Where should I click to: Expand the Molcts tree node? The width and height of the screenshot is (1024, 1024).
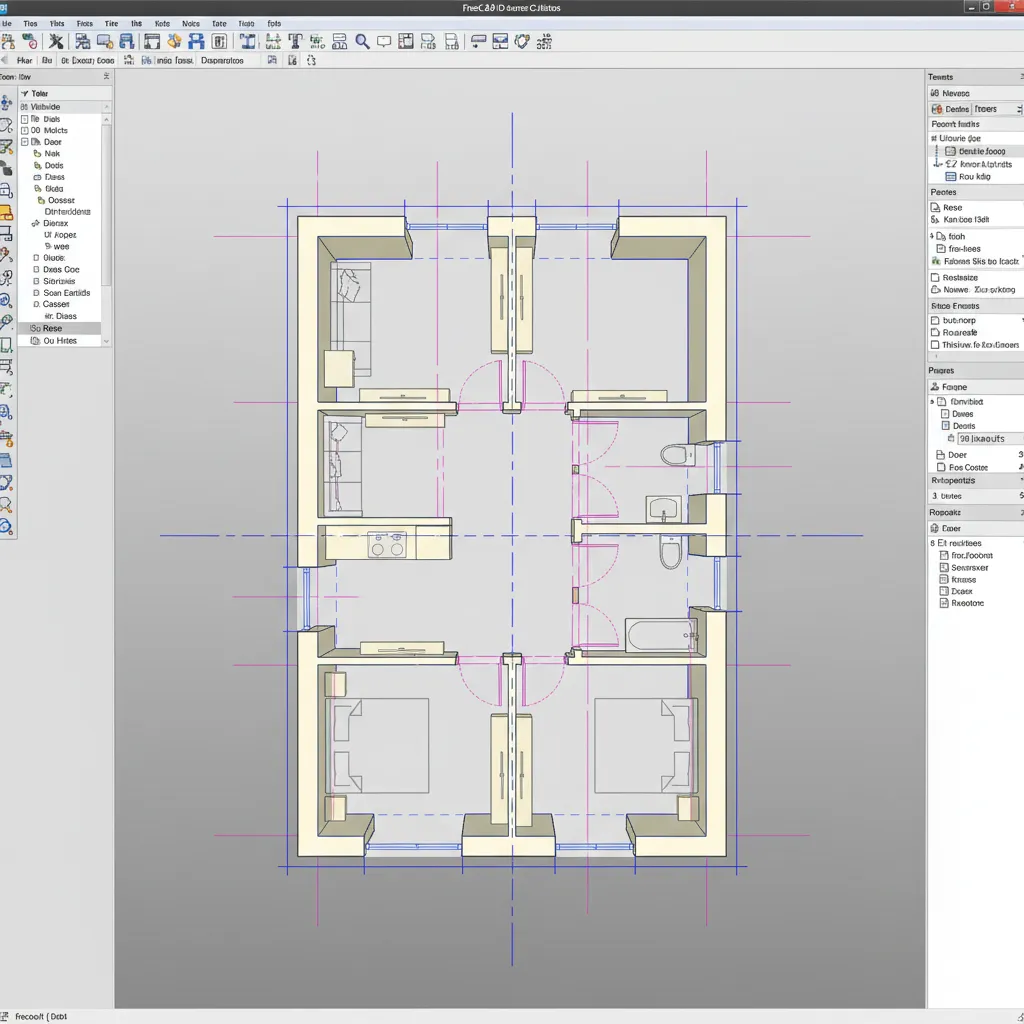tap(25, 131)
